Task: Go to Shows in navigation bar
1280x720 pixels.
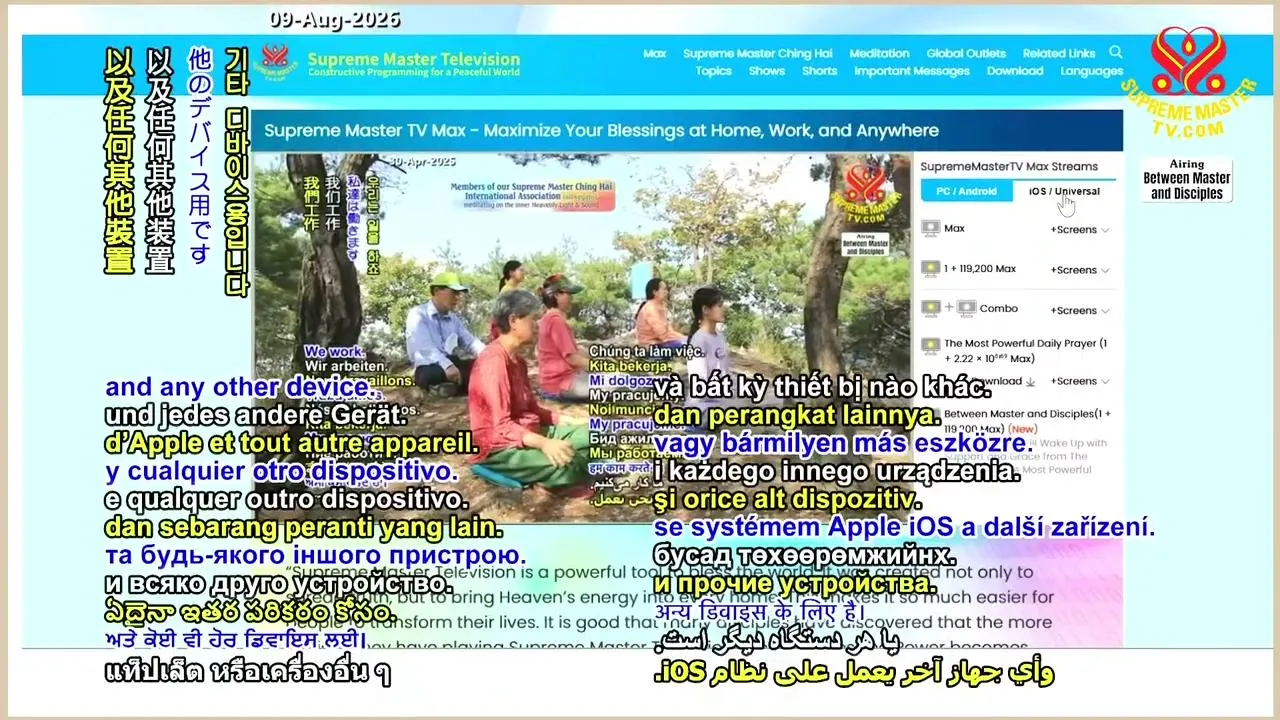Action: [x=767, y=71]
